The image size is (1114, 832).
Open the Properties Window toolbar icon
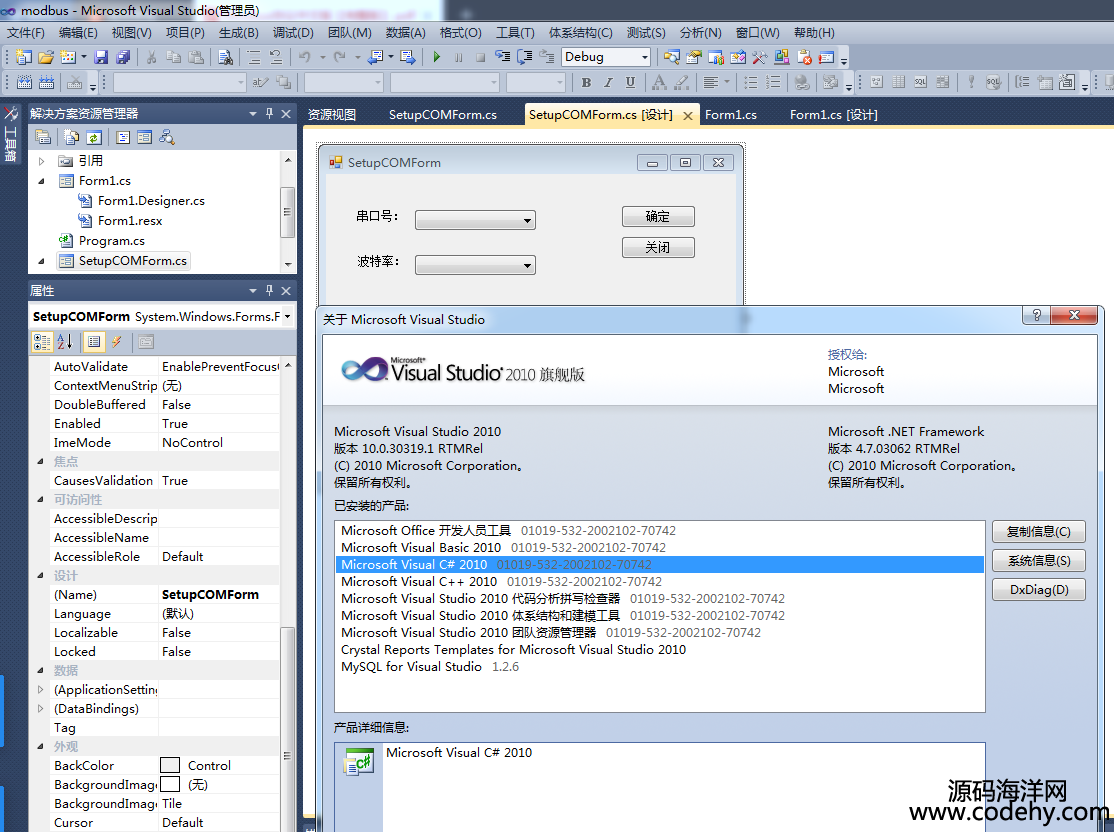click(693, 57)
